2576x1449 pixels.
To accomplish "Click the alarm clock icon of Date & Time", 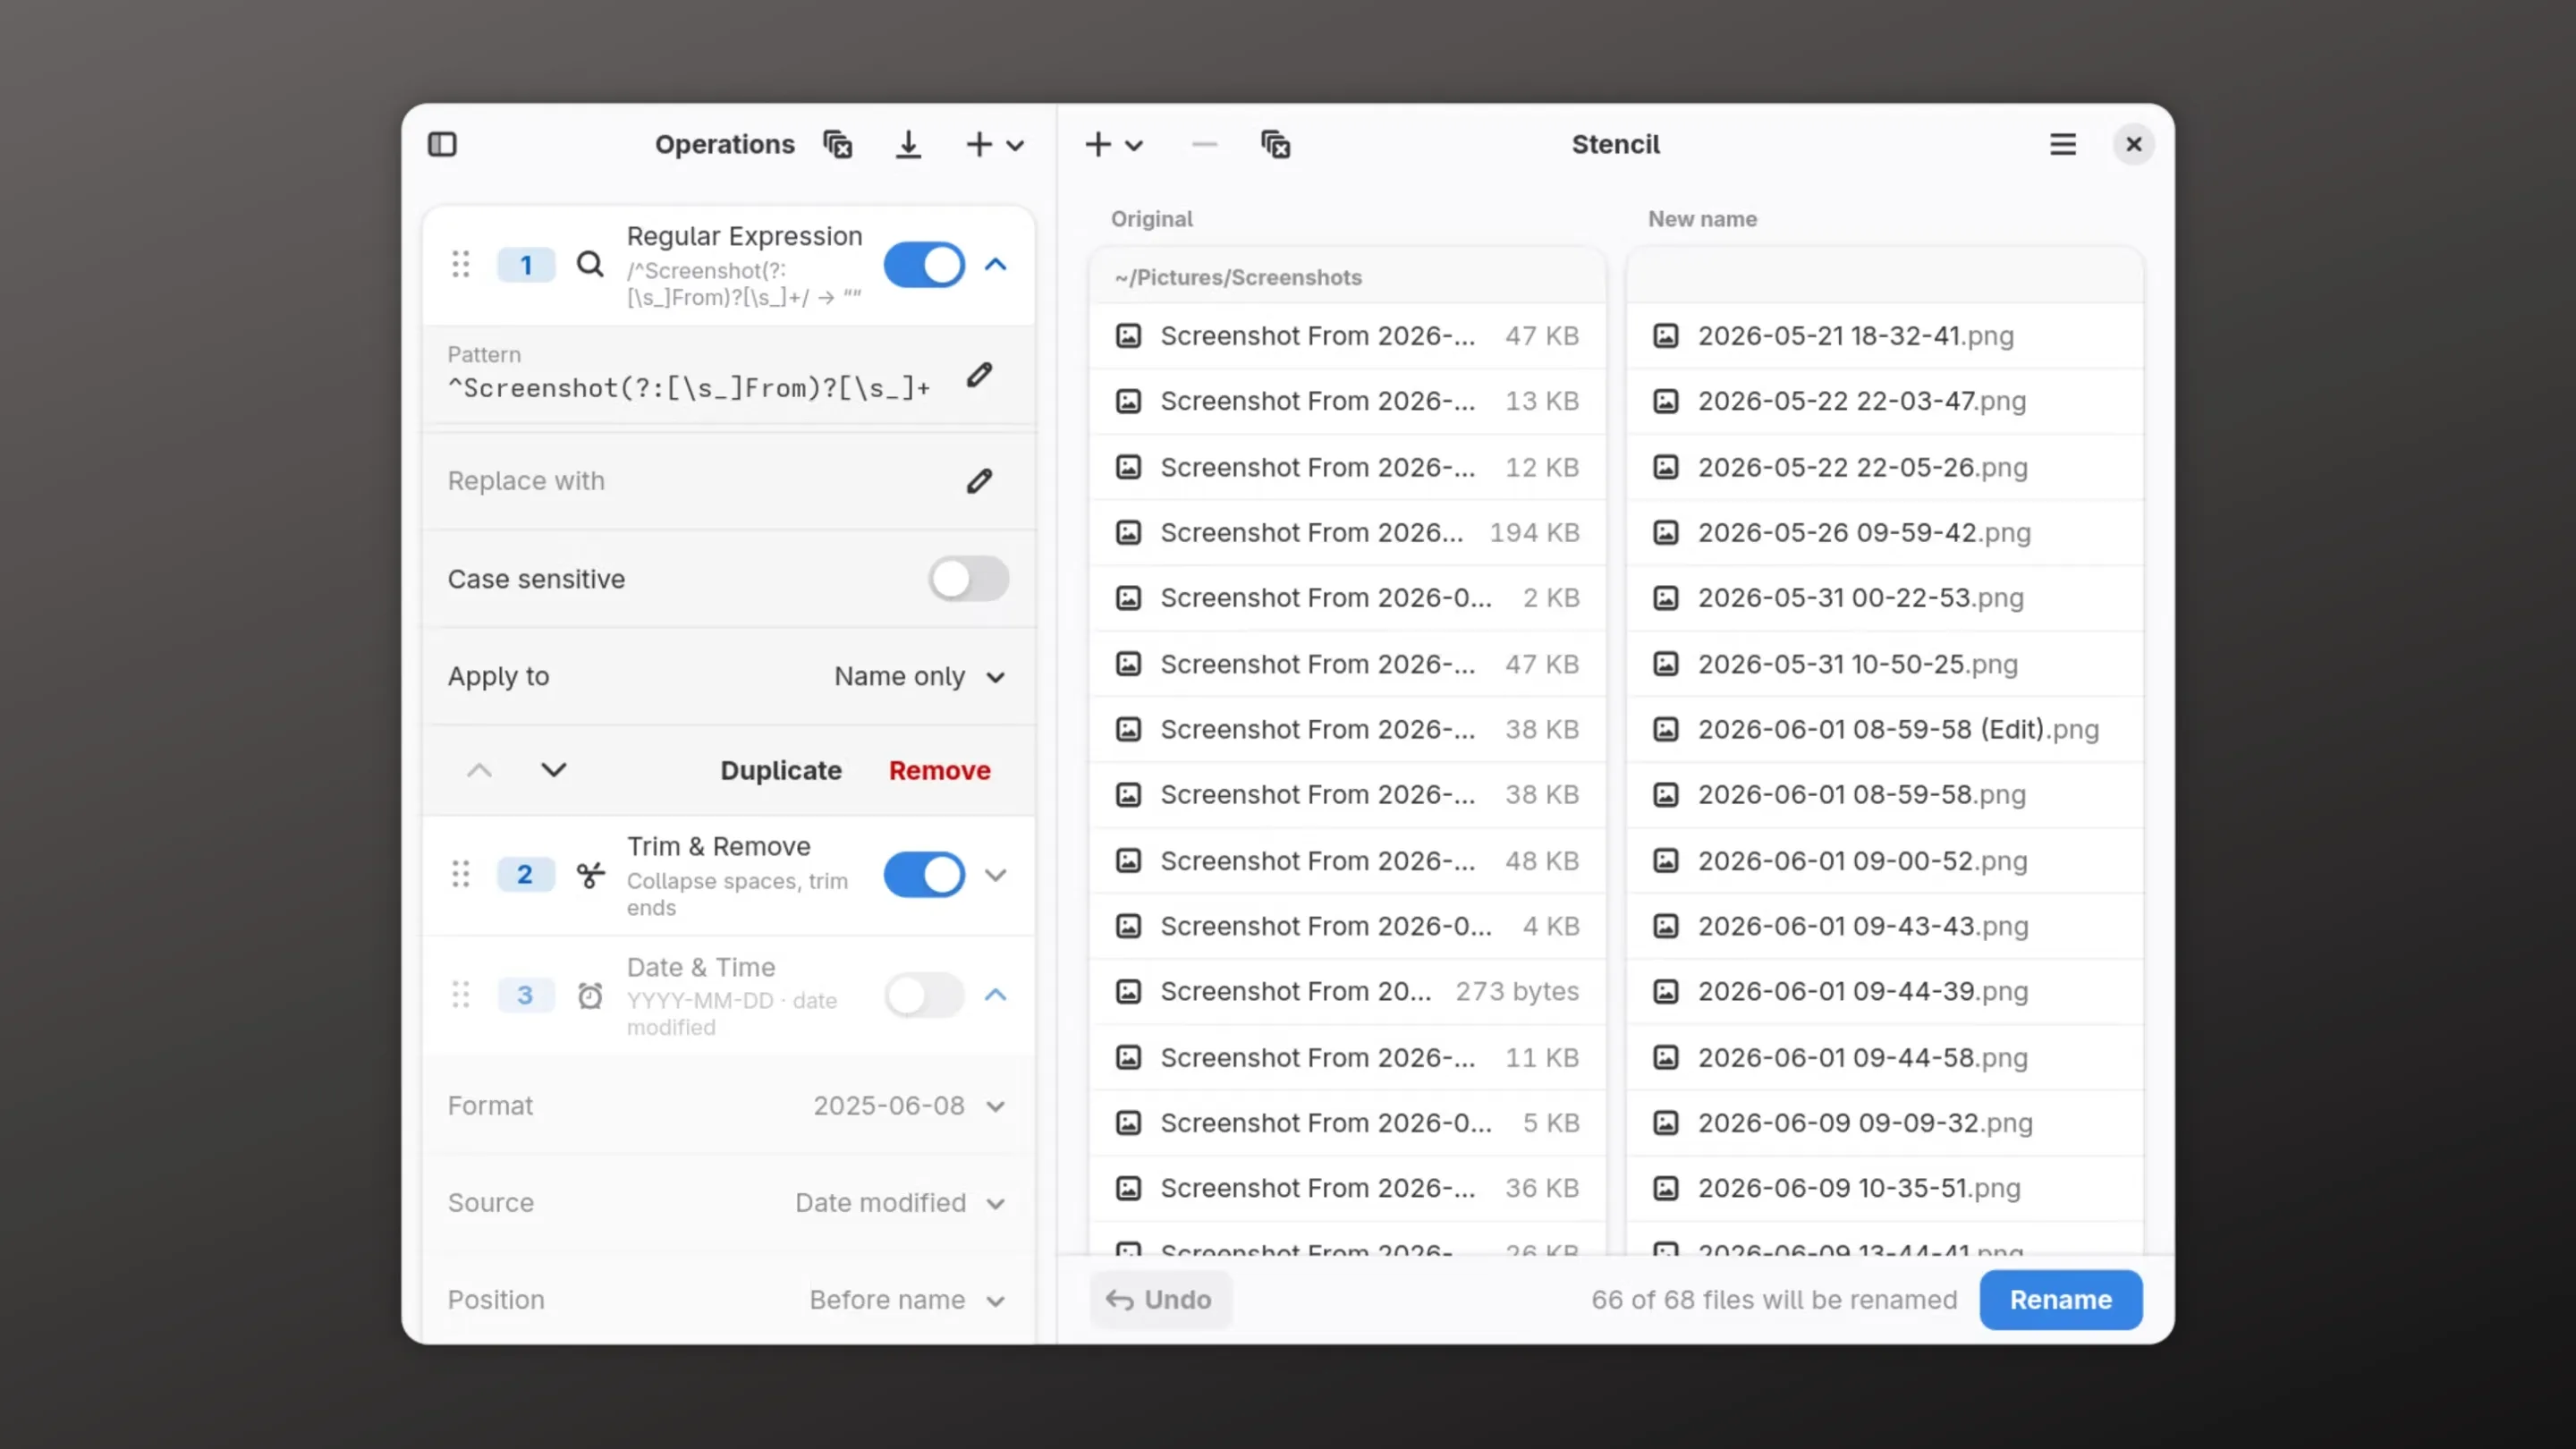I will (x=590, y=995).
